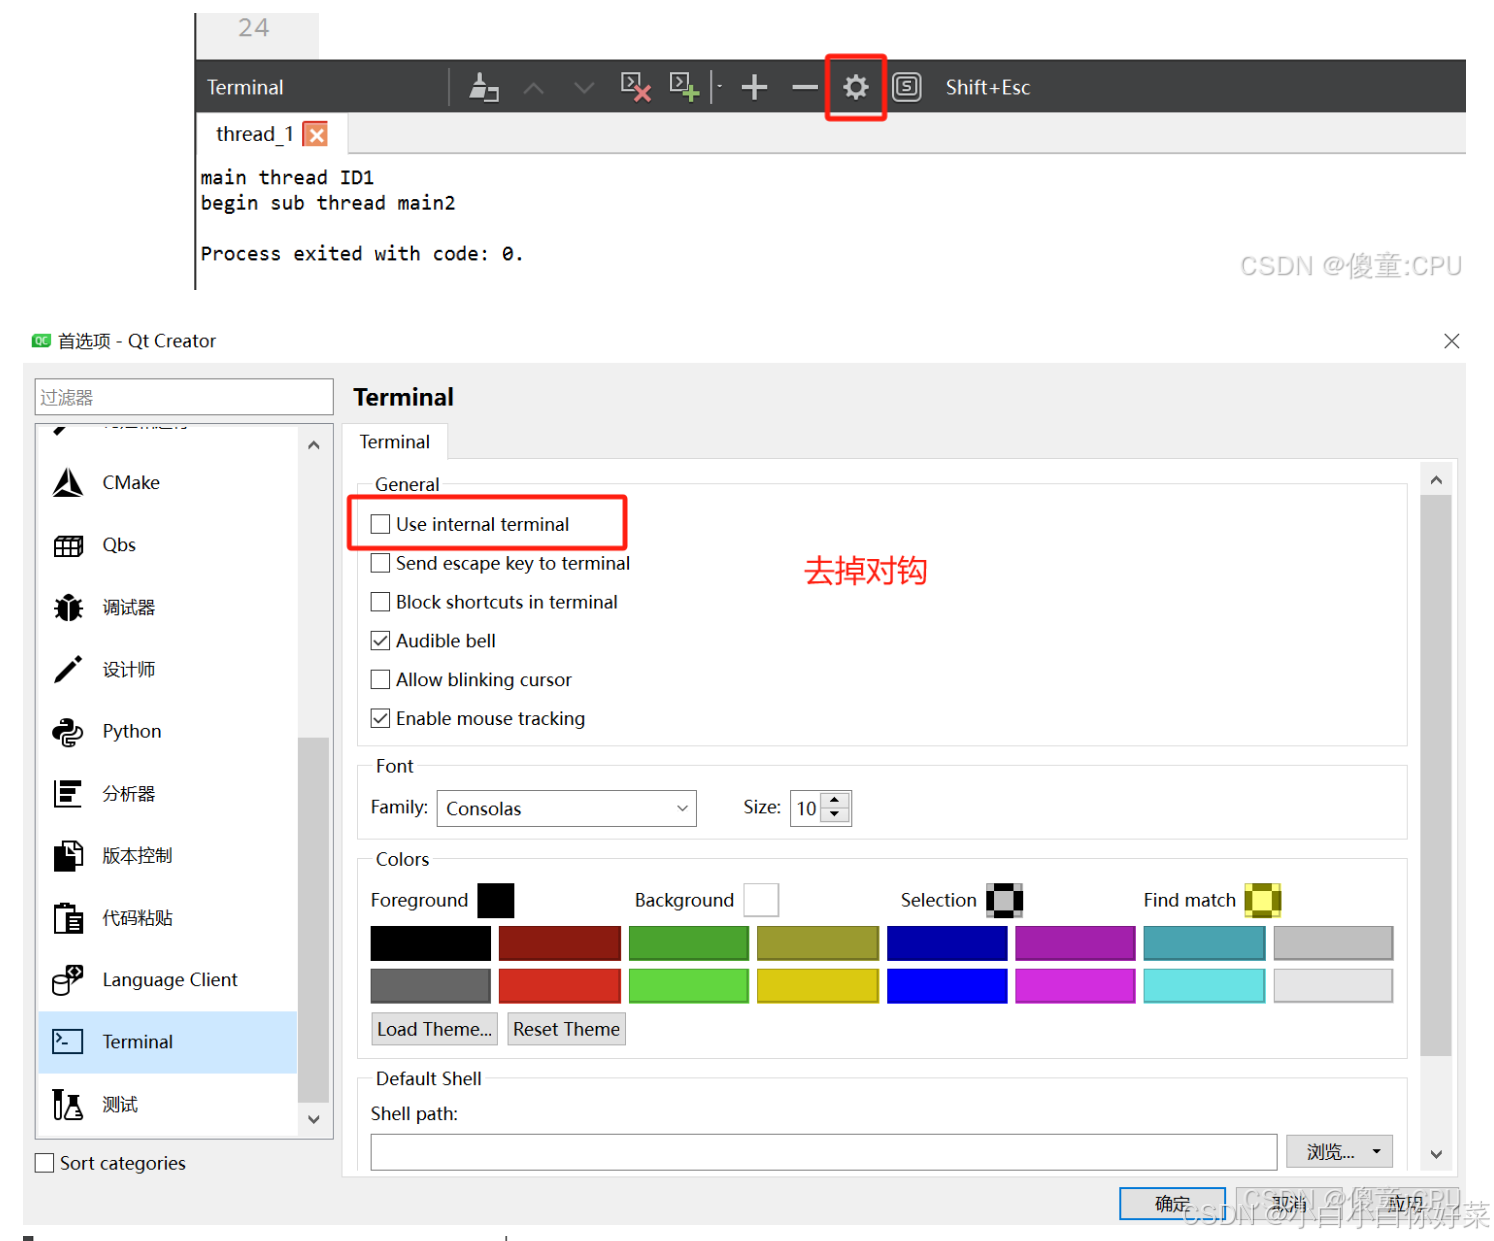
Task: Toggle Sort categories checkbox
Action: (x=45, y=1163)
